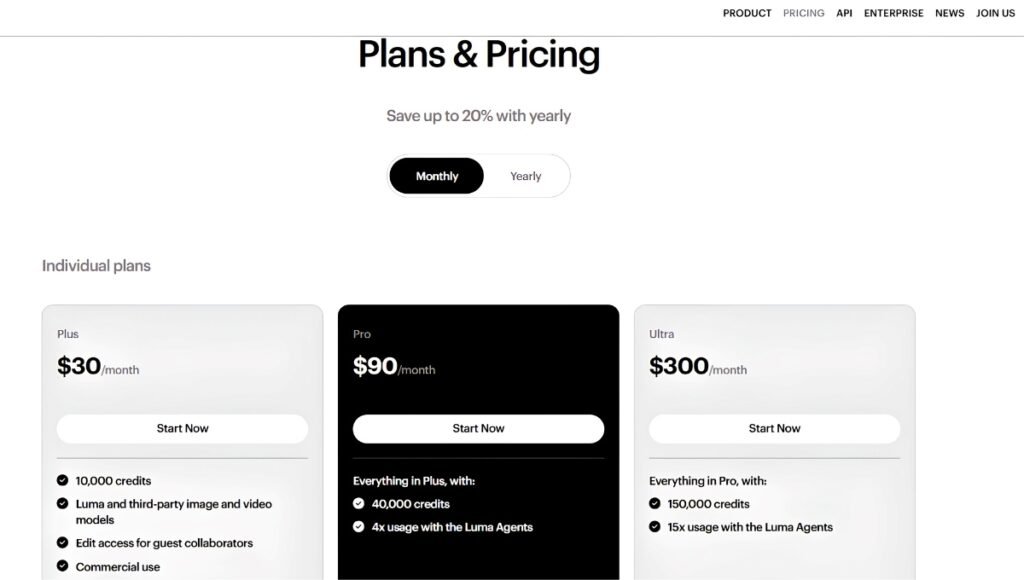Go to PRICING in the top navigation
The width and height of the screenshot is (1024, 580).
point(804,13)
